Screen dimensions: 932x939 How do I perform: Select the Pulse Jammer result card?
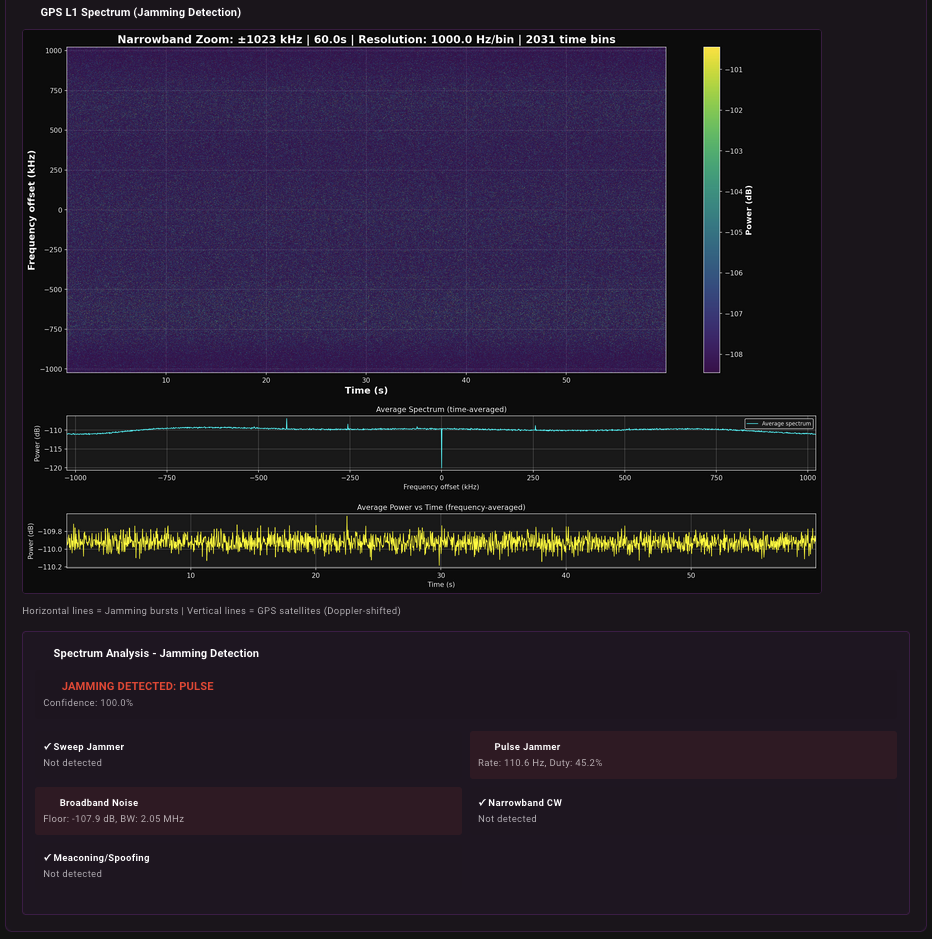pyautogui.click(x=683, y=755)
